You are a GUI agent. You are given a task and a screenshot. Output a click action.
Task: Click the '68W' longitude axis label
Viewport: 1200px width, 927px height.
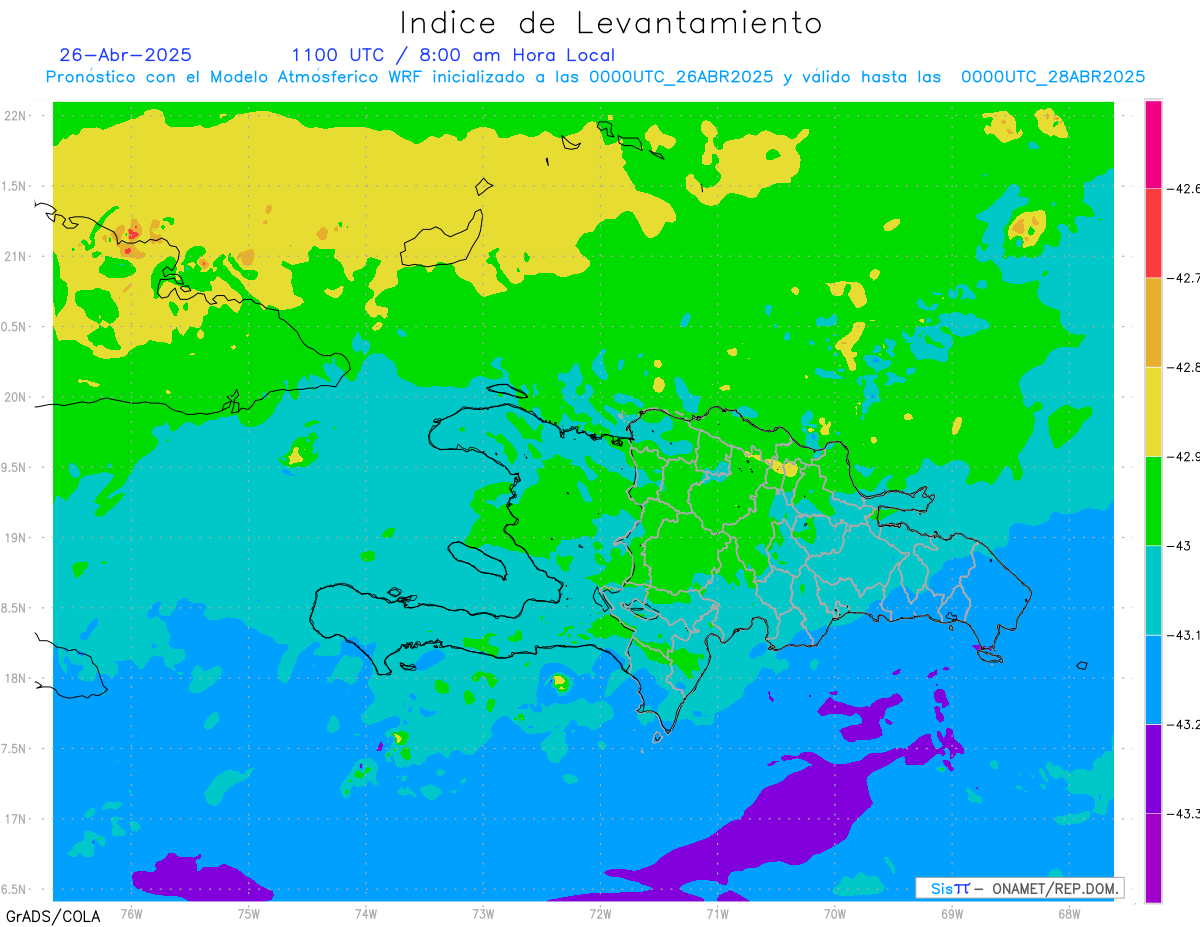tap(1068, 912)
